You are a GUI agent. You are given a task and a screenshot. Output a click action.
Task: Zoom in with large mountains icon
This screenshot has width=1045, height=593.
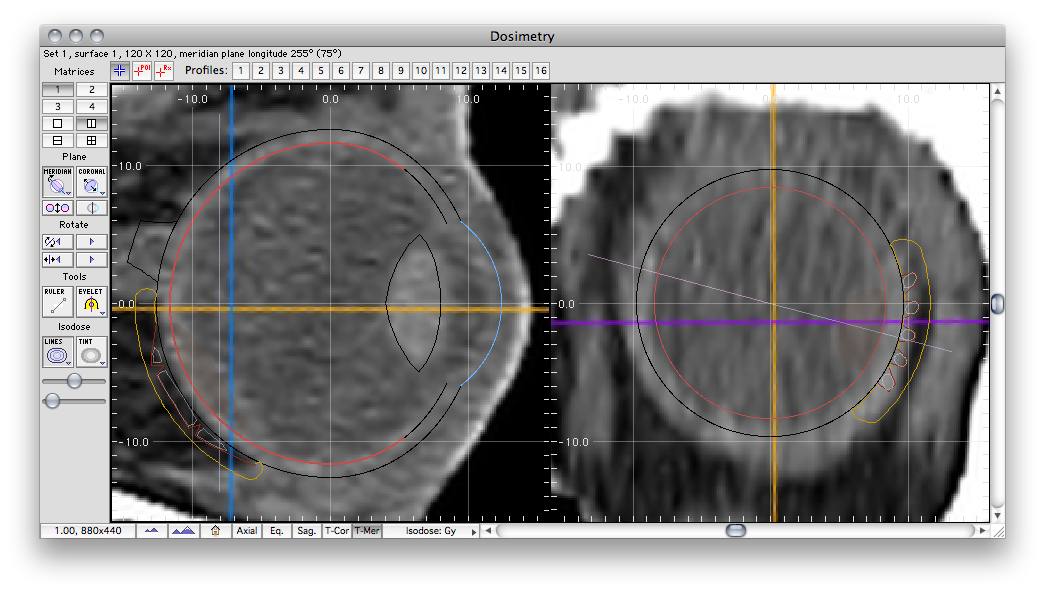(x=183, y=531)
